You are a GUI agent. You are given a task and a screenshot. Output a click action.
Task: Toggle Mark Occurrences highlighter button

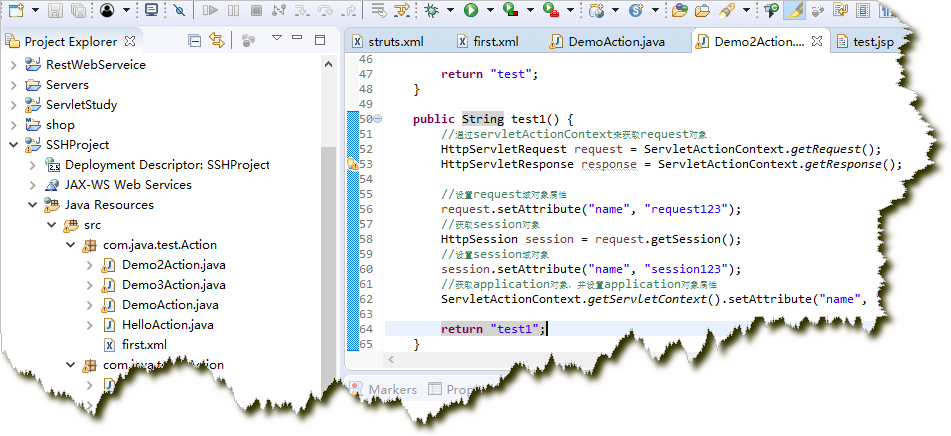point(794,11)
